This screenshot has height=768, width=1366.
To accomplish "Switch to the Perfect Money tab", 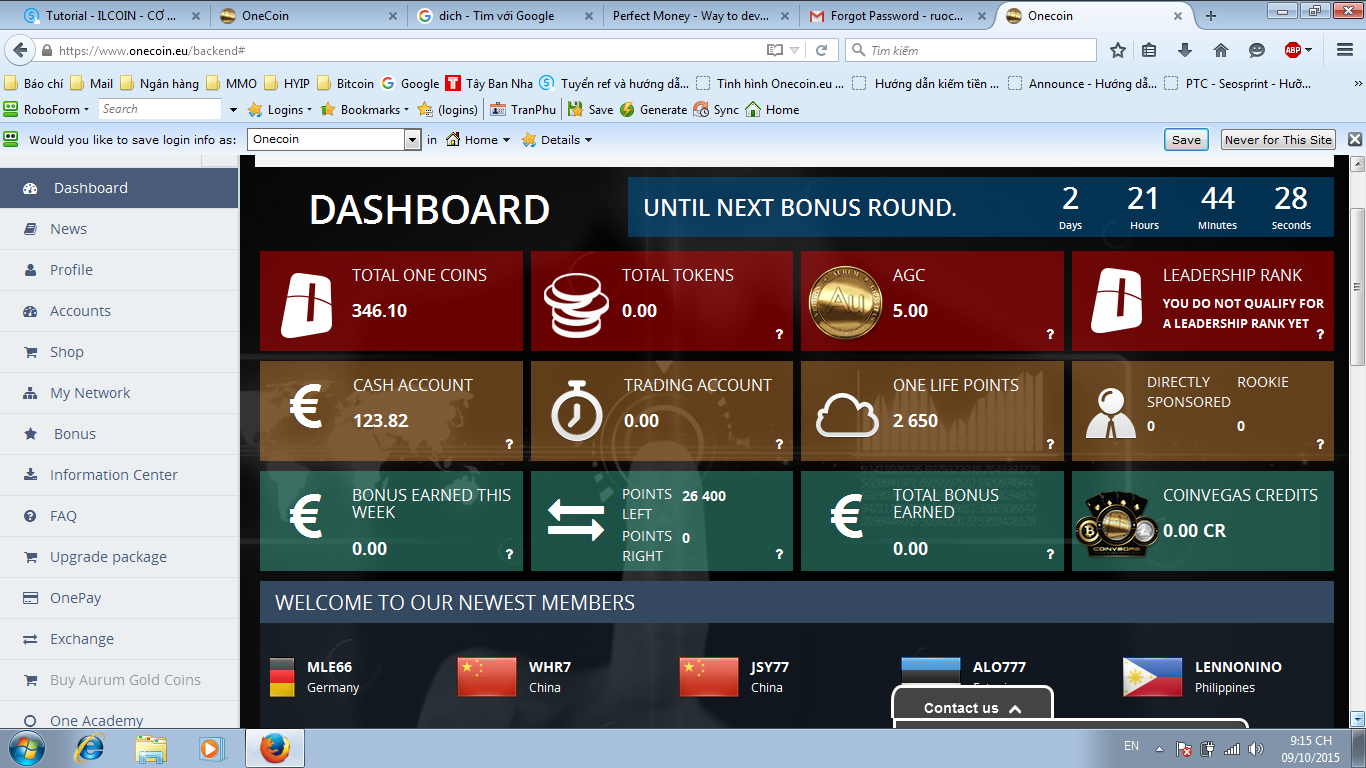I will 702,16.
